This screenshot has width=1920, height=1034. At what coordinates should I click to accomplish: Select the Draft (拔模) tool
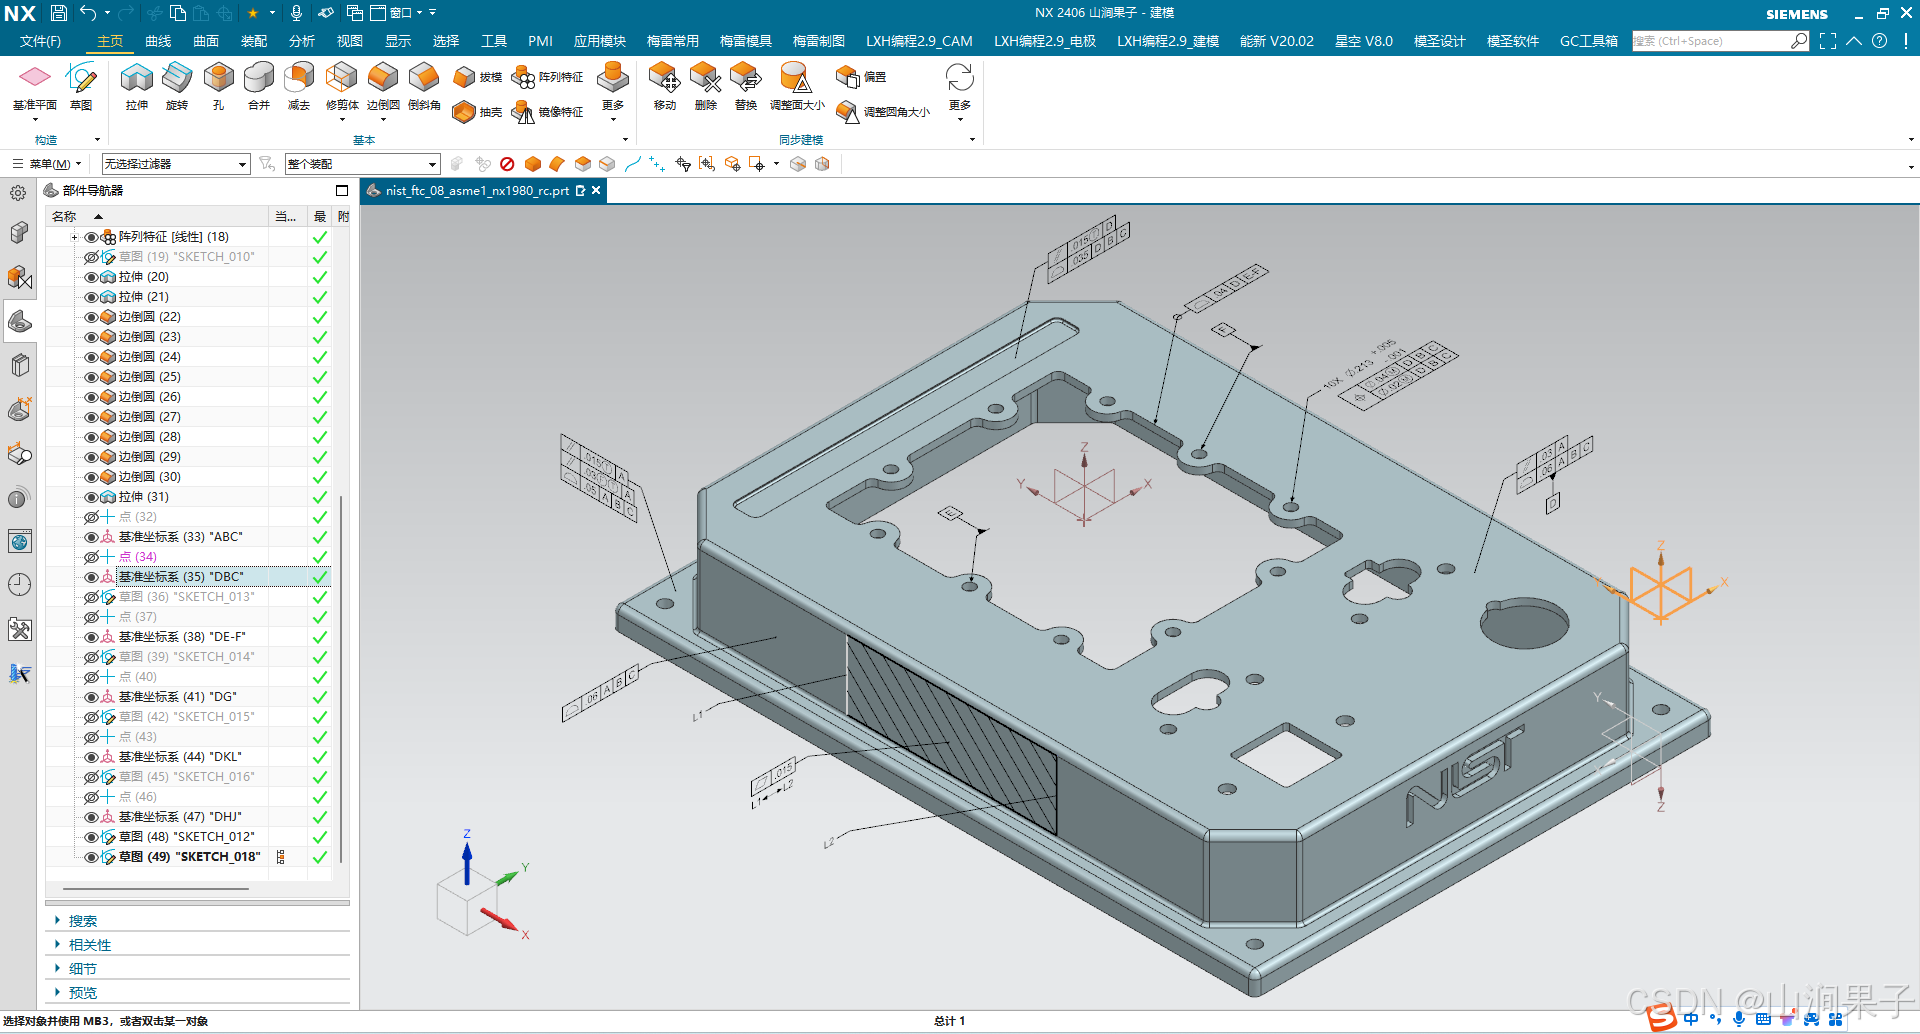477,77
